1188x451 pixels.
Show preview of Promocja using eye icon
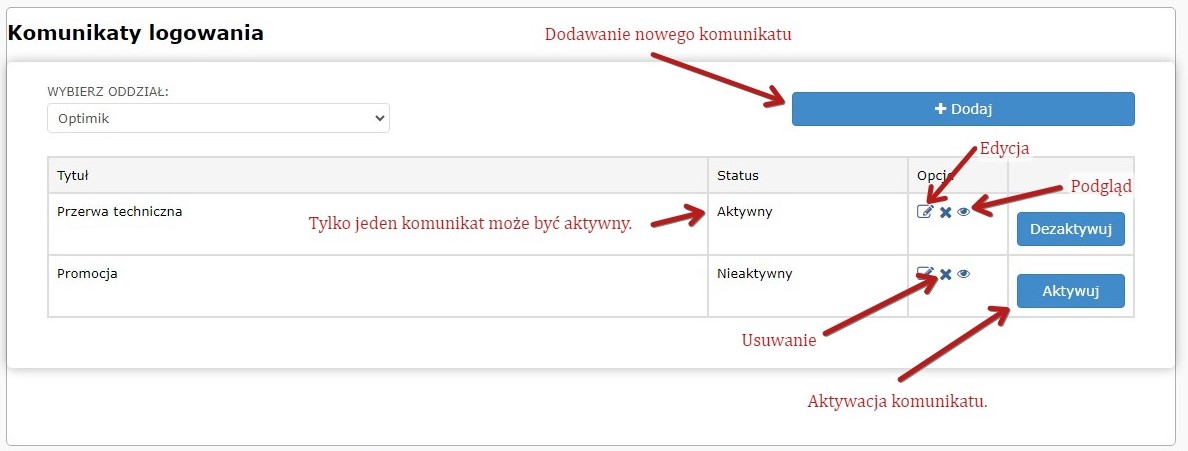[964, 274]
